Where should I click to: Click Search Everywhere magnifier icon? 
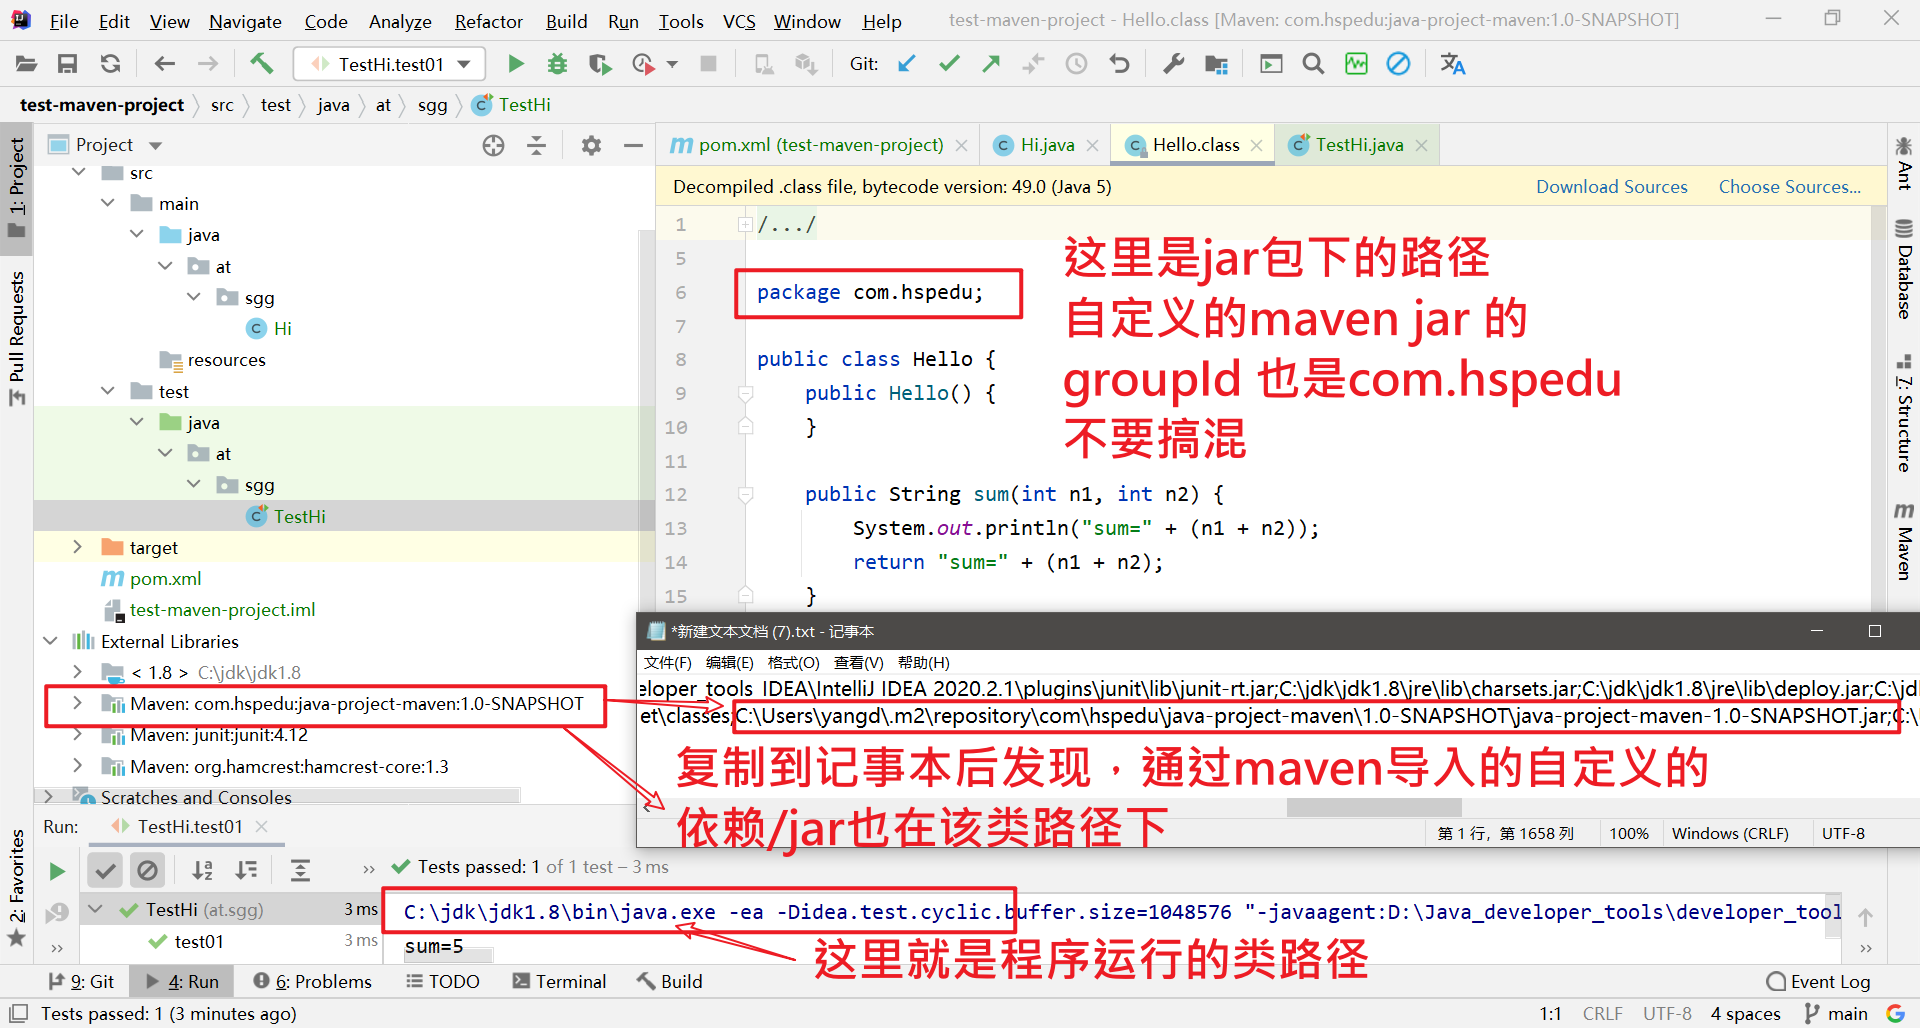(1313, 64)
